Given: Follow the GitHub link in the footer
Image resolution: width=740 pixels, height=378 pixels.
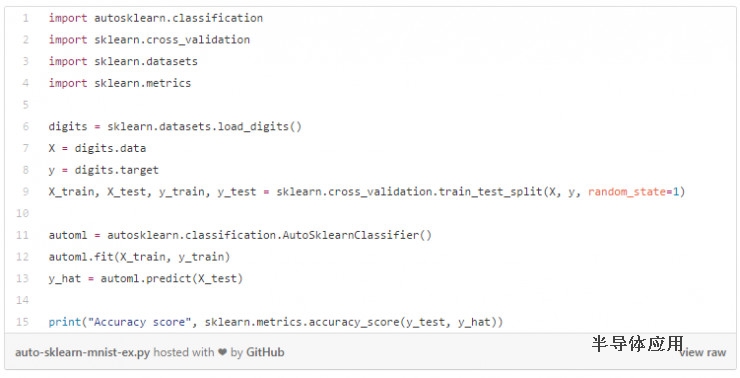Looking at the screenshot, I should click(265, 352).
